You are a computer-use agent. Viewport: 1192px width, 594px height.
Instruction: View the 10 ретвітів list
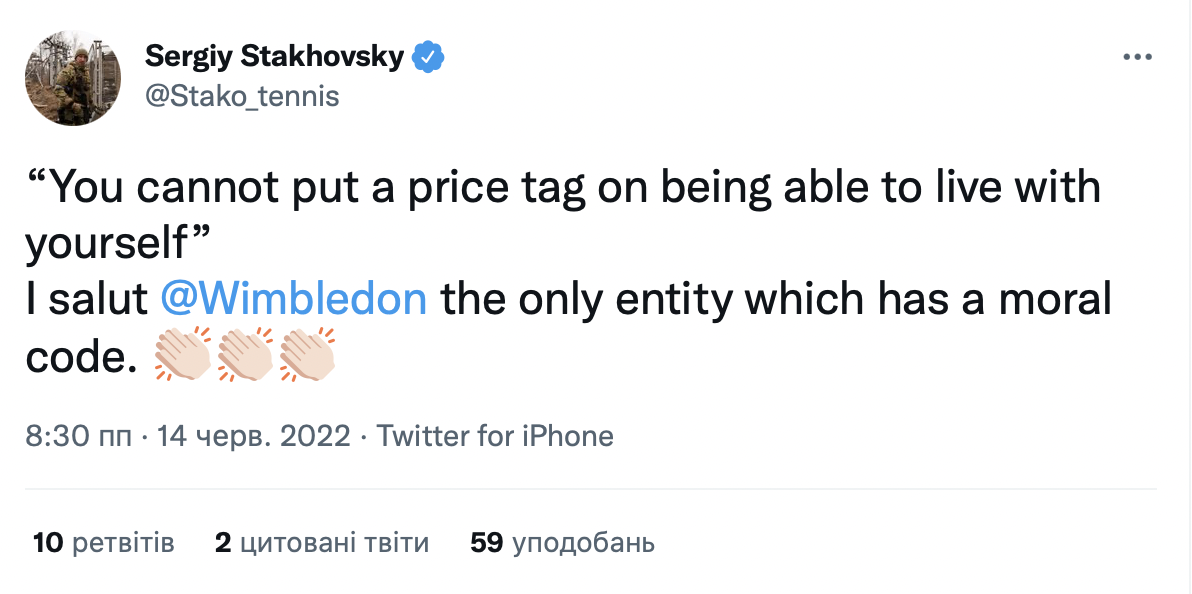(104, 543)
